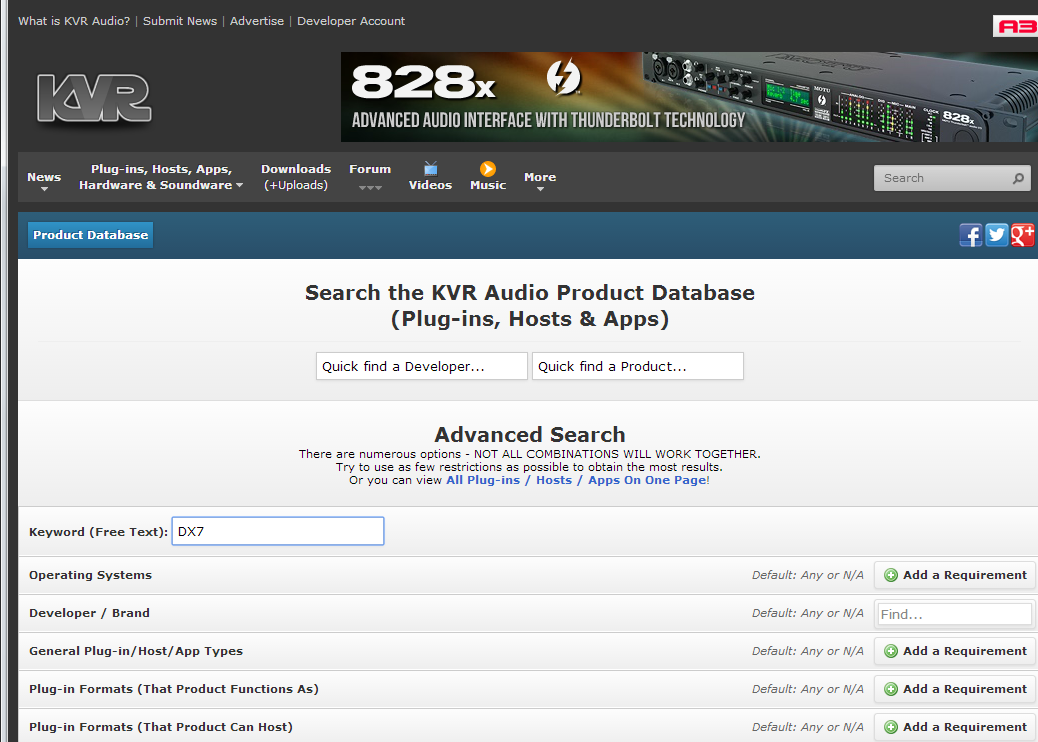Click the search magnifier icon

1018,178
